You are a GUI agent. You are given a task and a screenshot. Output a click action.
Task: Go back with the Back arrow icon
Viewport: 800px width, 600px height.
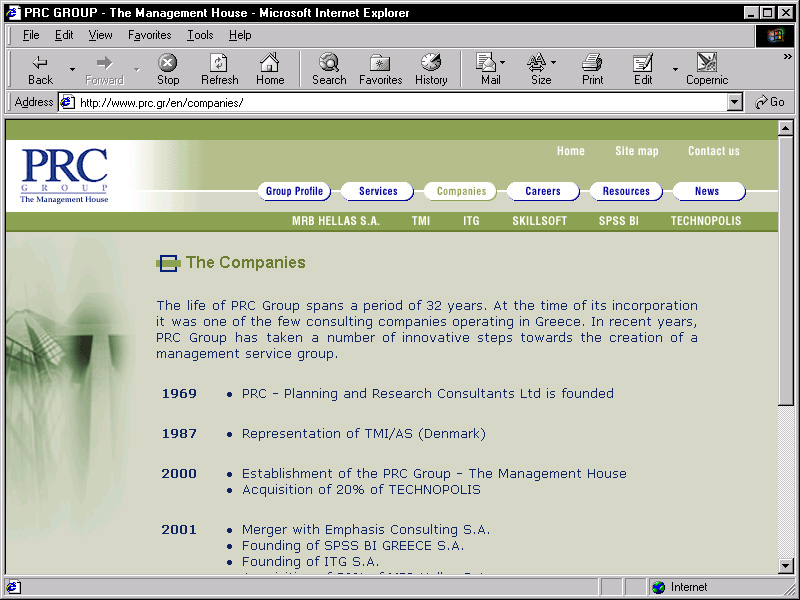coord(40,63)
